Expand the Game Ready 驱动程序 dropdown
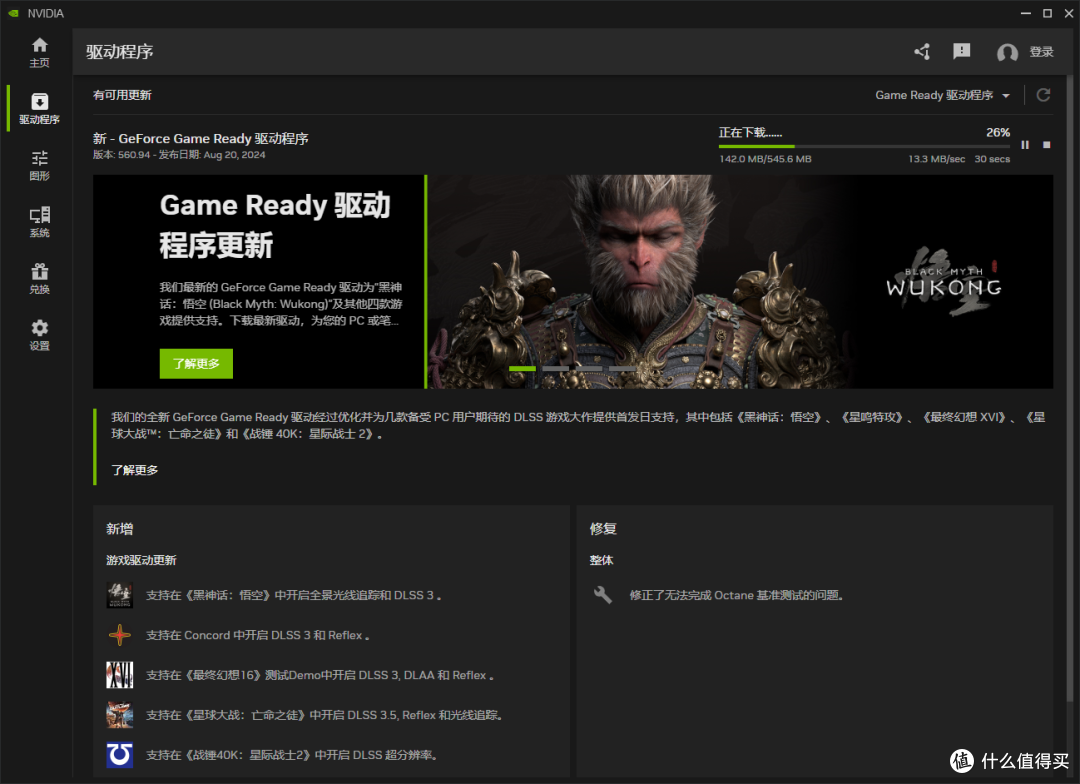The image size is (1080, 784). (942, 95)
